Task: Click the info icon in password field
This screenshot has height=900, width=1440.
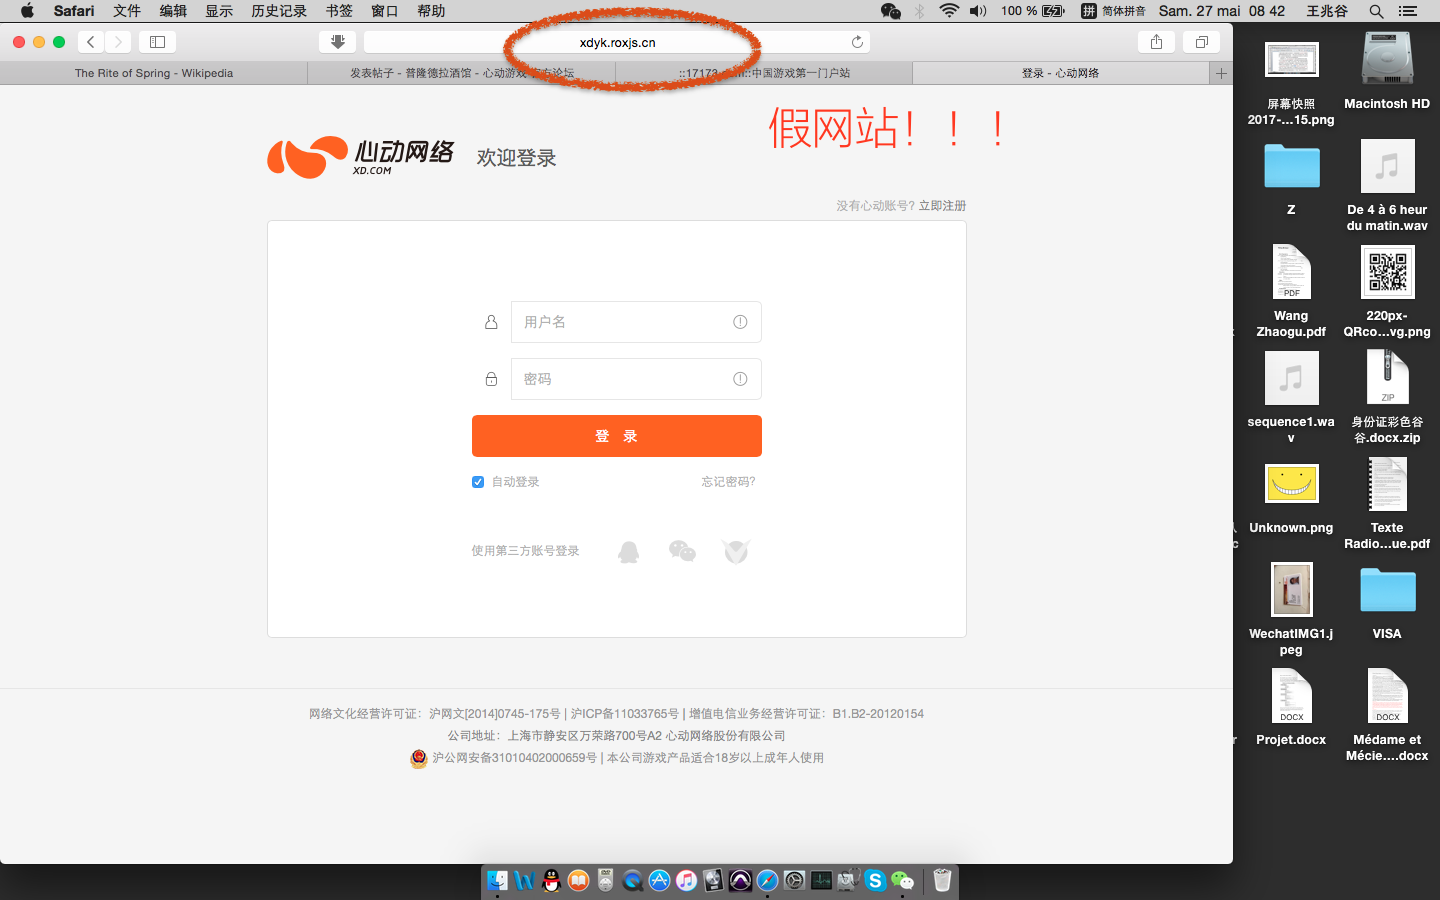Action: [x=740, y=379]
